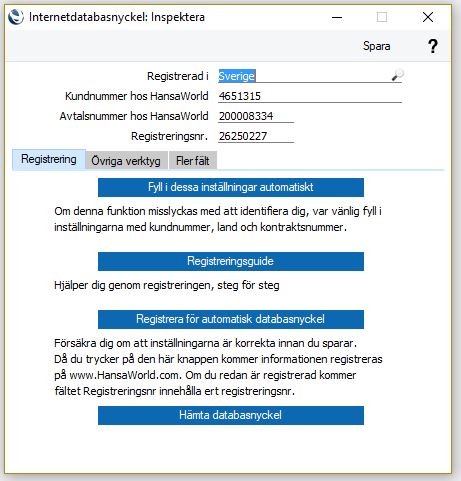The width and height of the screenshot is (461, 481).
Task: Click Avtalsnummer field containing 200008334
Action: coord(256,116)
